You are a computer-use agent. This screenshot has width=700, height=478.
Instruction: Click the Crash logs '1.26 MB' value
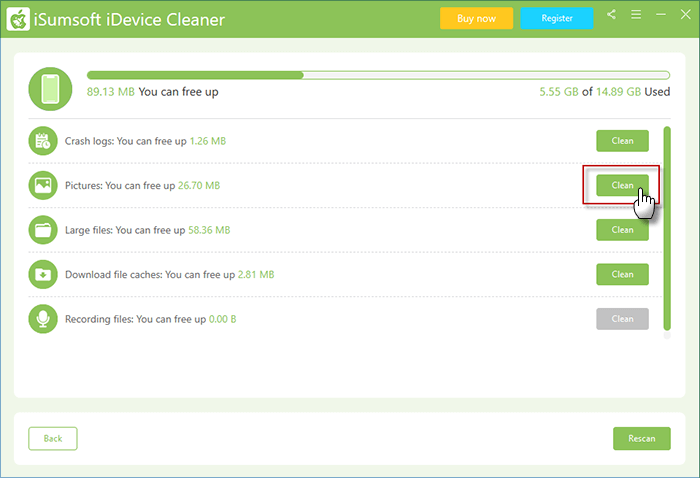click(x=208, y=141)
